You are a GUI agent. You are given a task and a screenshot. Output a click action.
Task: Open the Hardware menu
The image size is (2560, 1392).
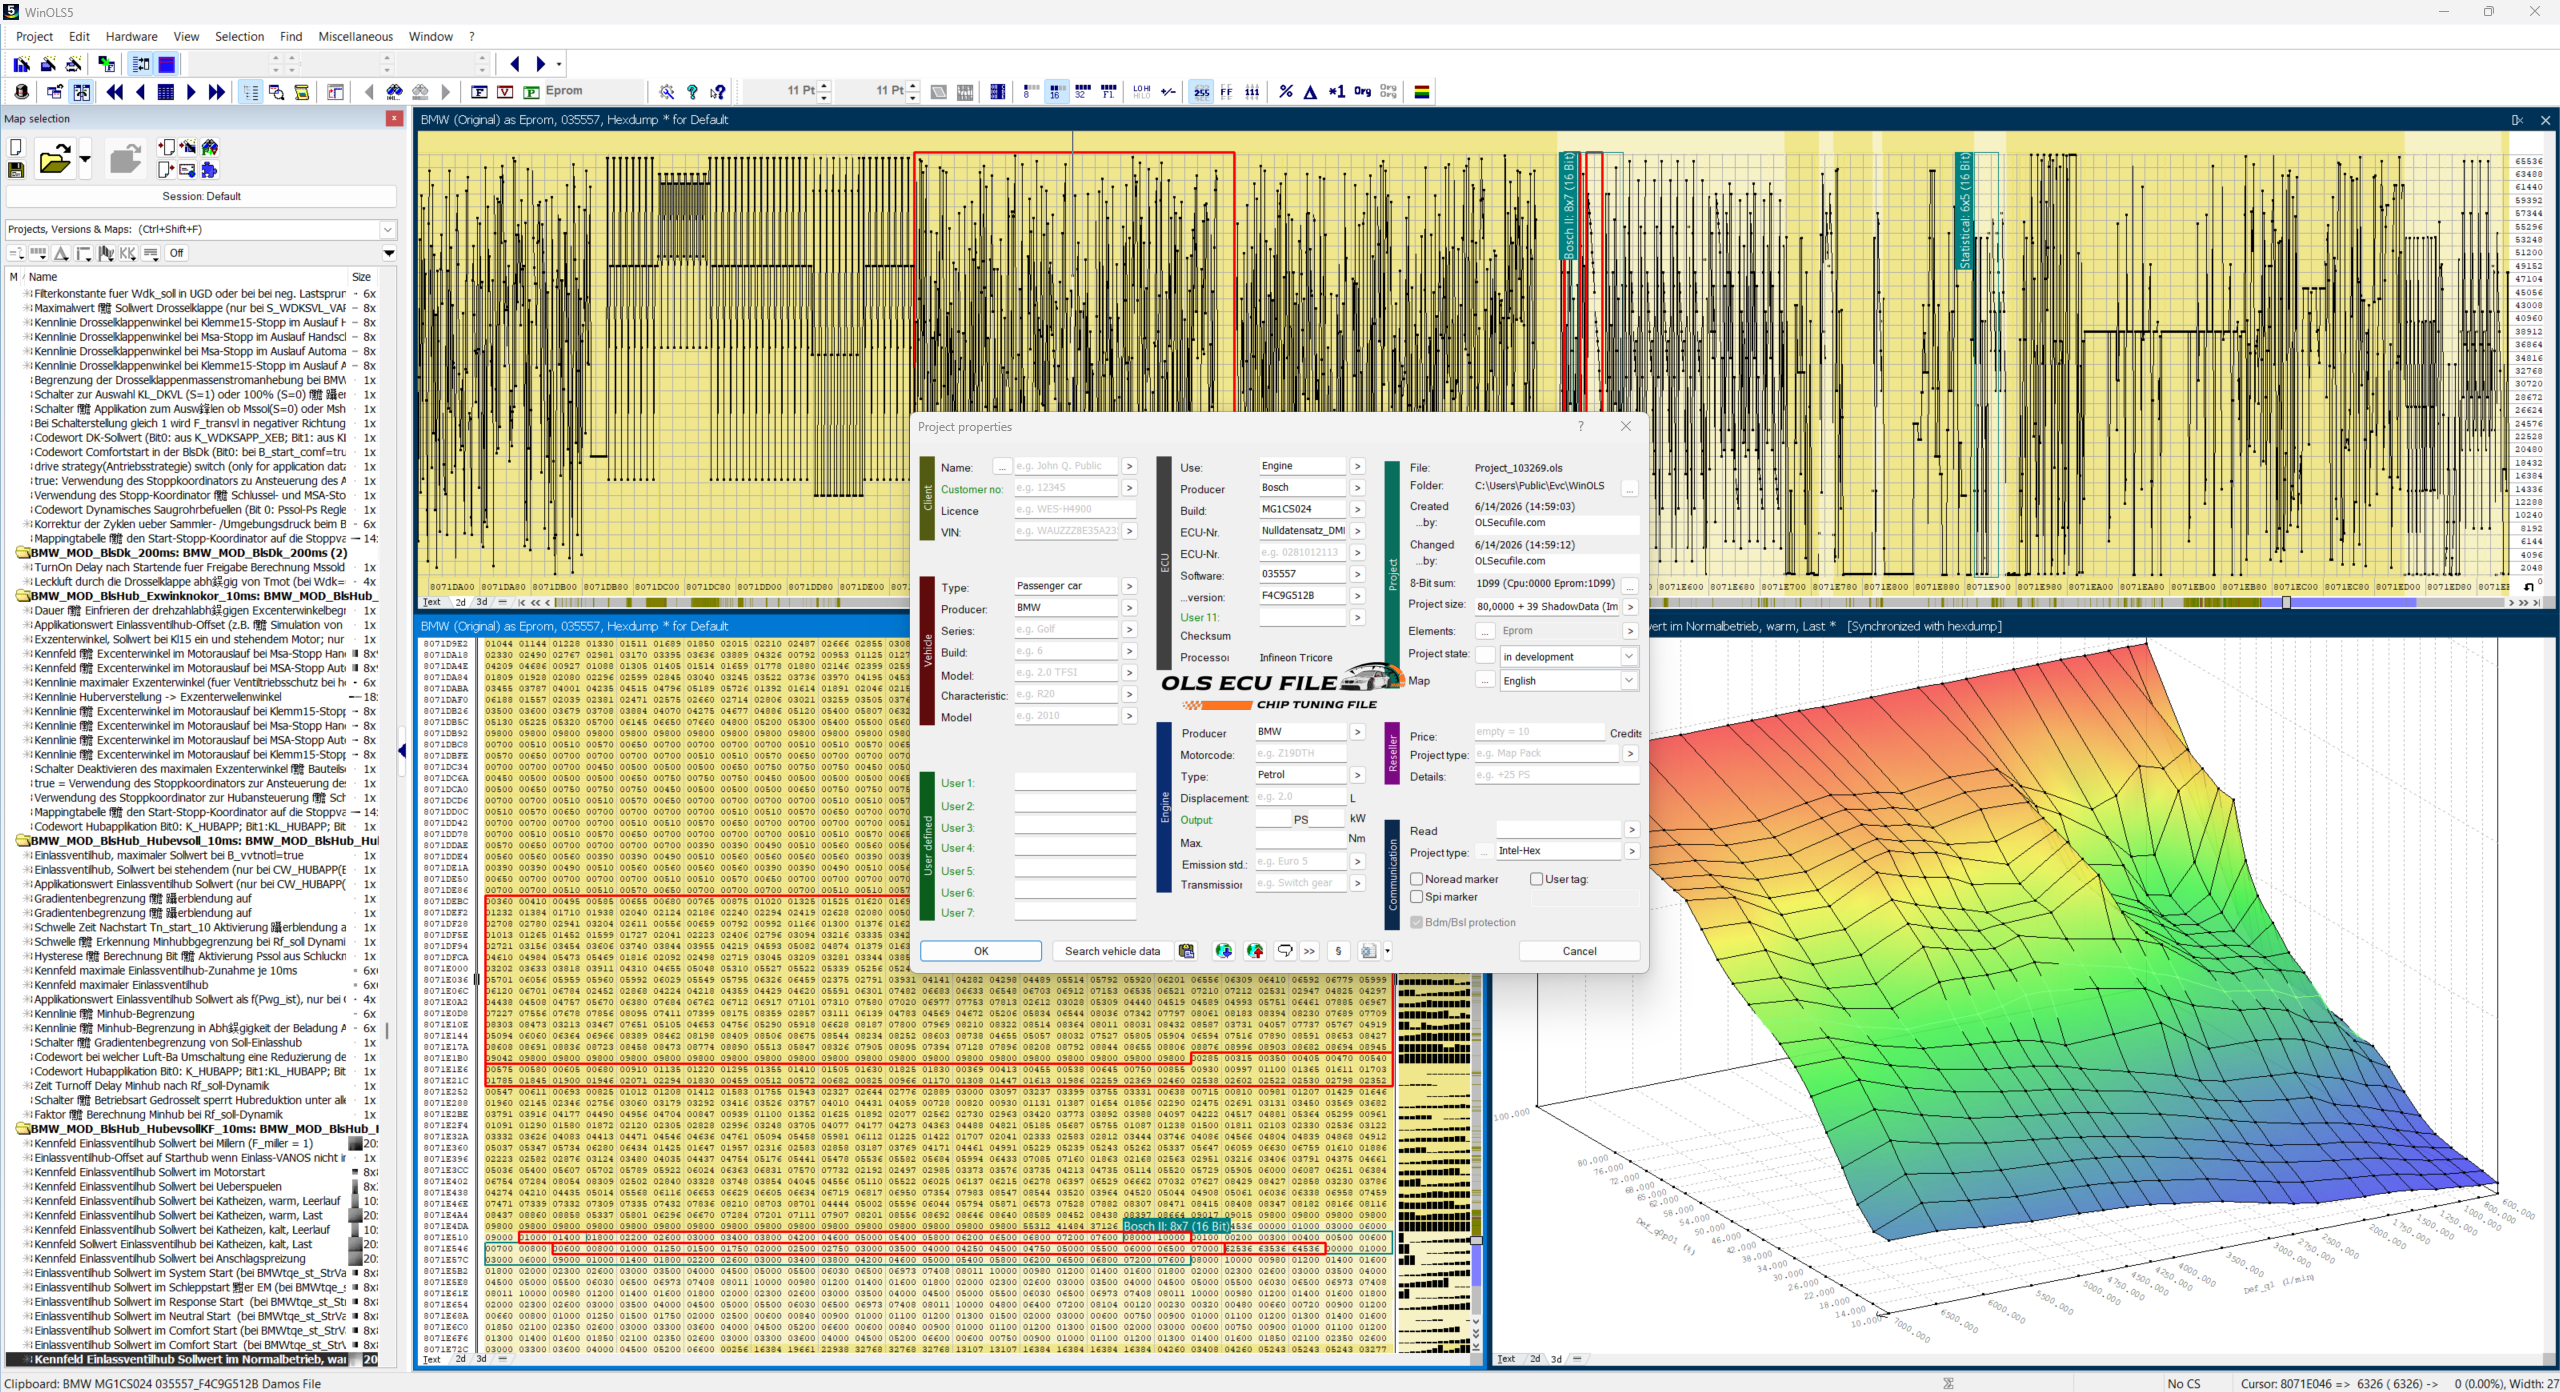pyautogui.click(x=131, y=37)
